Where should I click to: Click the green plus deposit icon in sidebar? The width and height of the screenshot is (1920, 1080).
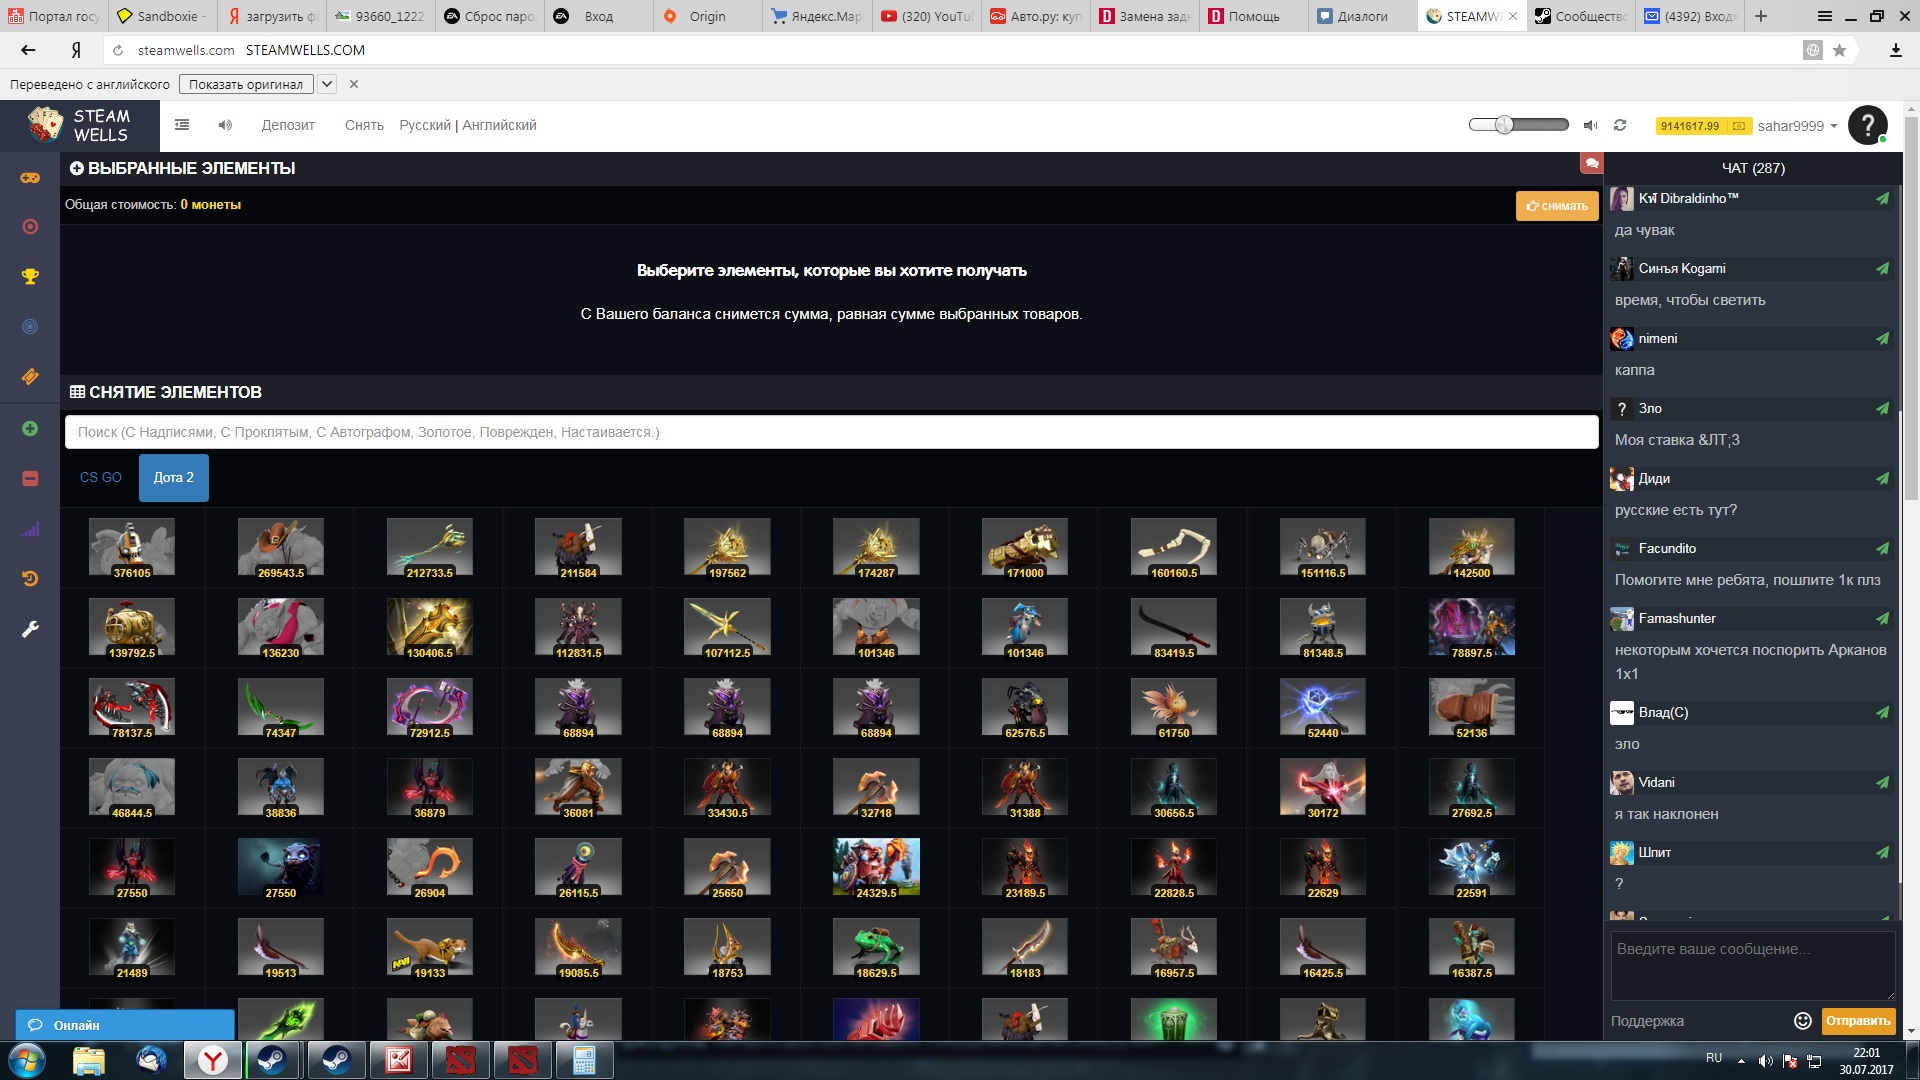(x=30, y=429)
